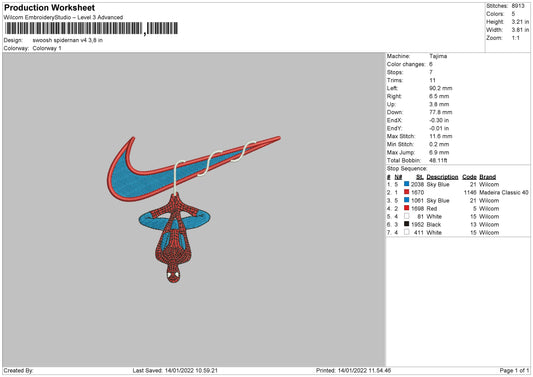Click the Page 1 of 1 label

pos(514,371)
